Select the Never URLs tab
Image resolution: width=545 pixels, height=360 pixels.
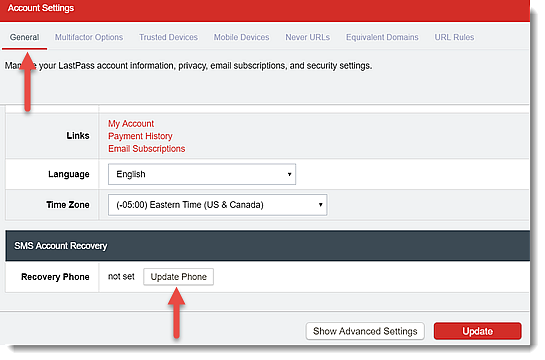(x=308, y=37)
